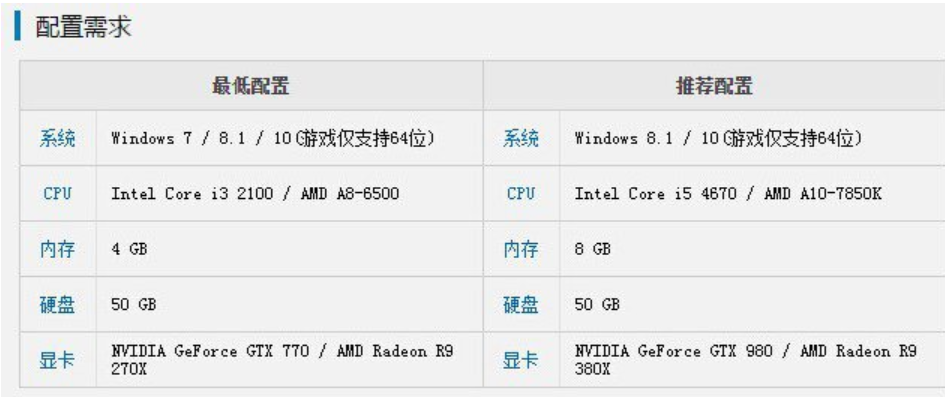Viewport: 945px width, 397px height.
Task: Select the 内存 link under 最低配置
Action: click(x=57, y=249)
